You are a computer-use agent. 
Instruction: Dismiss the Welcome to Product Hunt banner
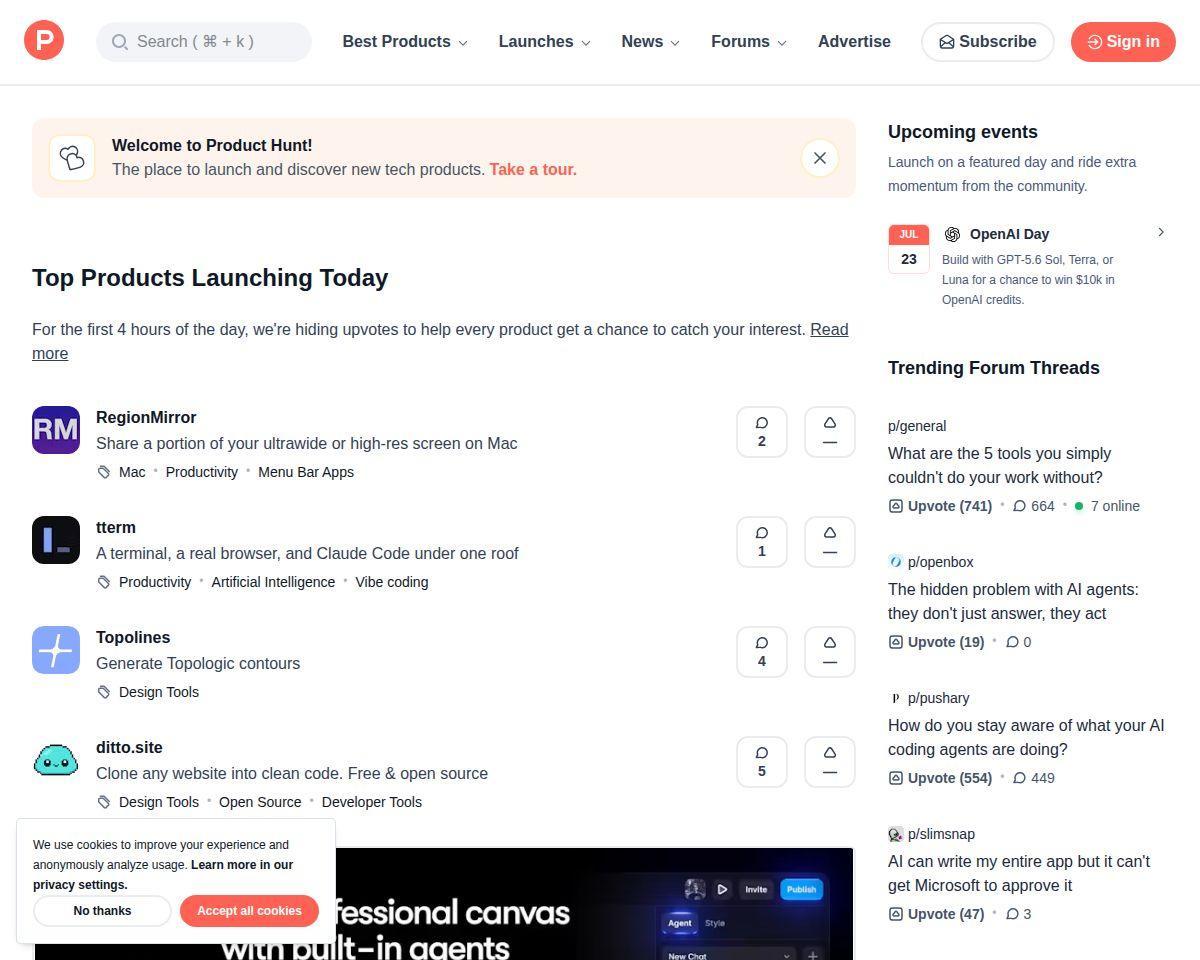(x=820, y=158)
